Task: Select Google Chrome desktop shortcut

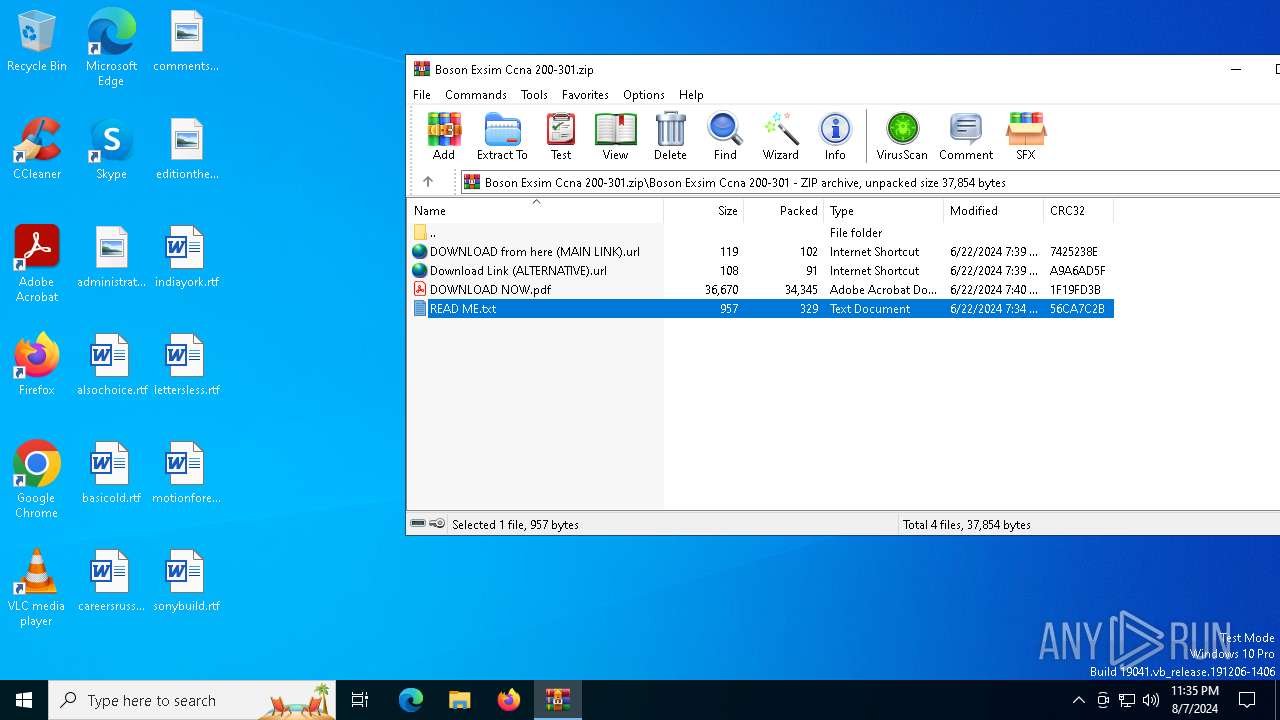Action: click(37, 479)
